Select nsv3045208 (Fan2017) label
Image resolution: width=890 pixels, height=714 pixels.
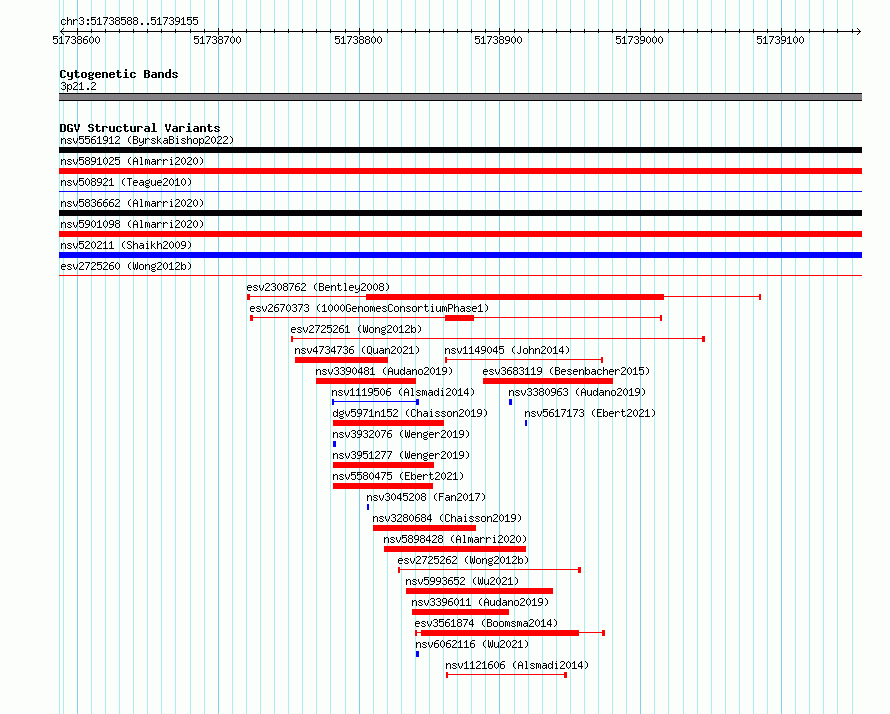click(426, 497)
